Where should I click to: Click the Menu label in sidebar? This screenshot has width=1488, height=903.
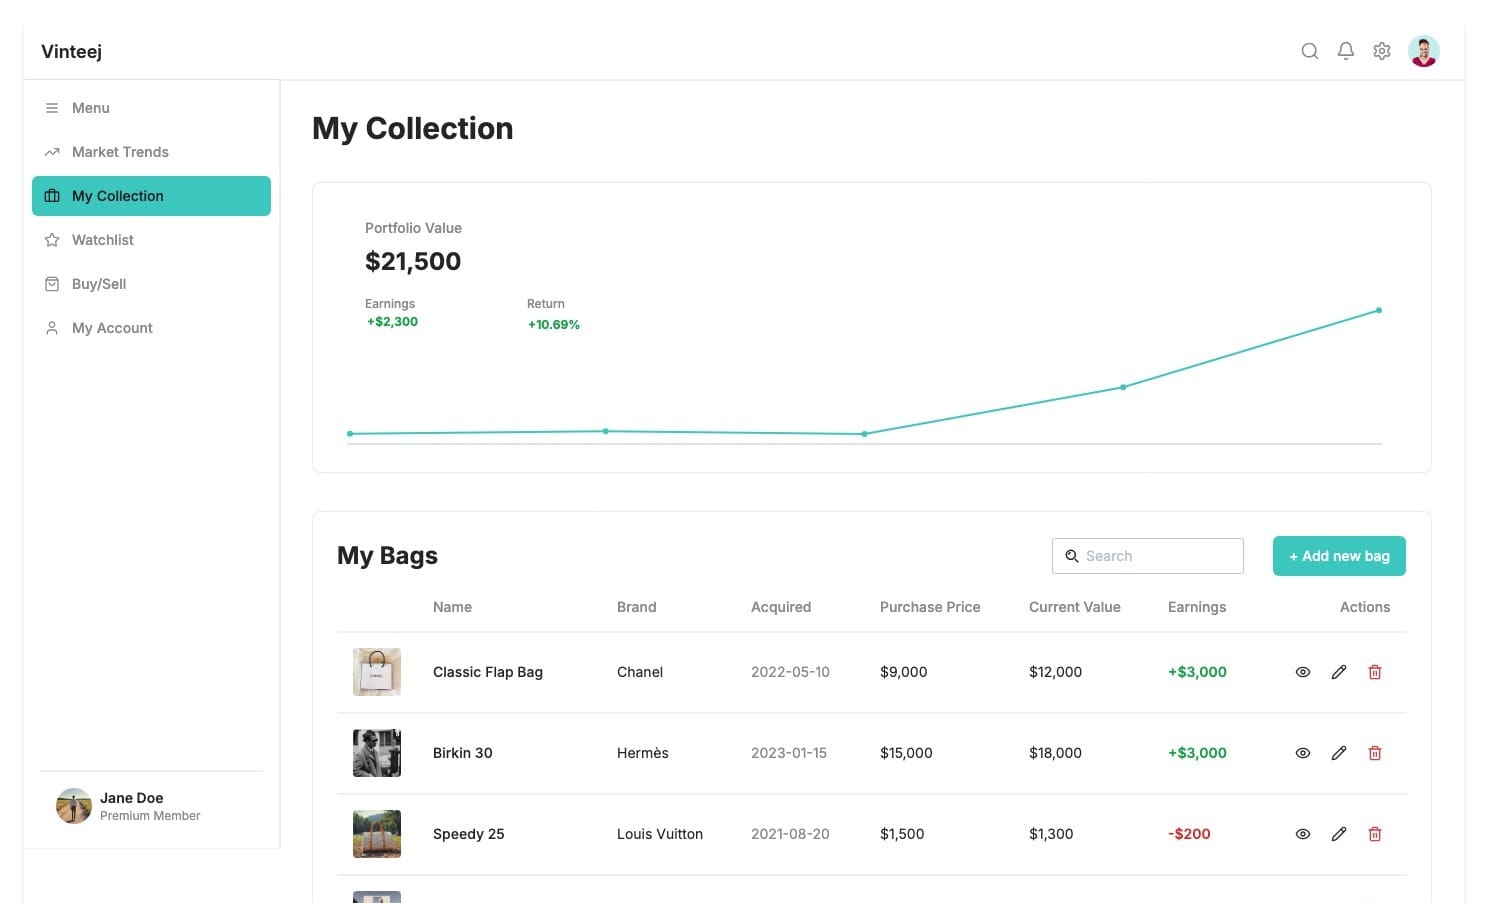coord(91,108)
